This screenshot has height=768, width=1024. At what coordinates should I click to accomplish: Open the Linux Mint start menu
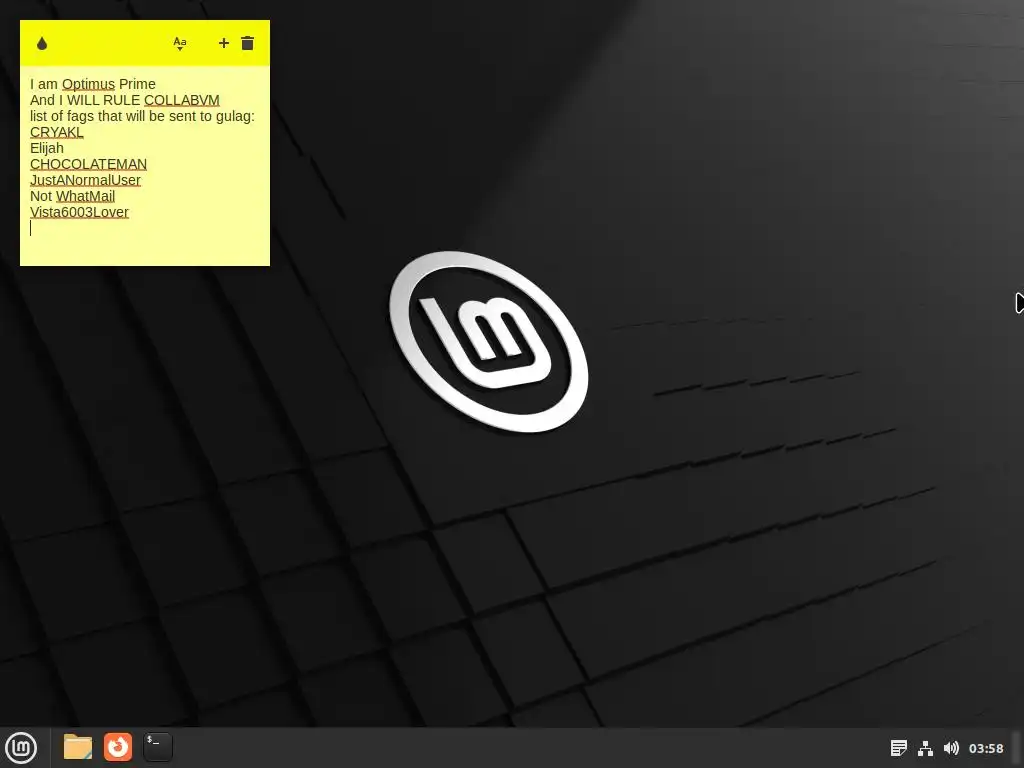pos(21,748)
